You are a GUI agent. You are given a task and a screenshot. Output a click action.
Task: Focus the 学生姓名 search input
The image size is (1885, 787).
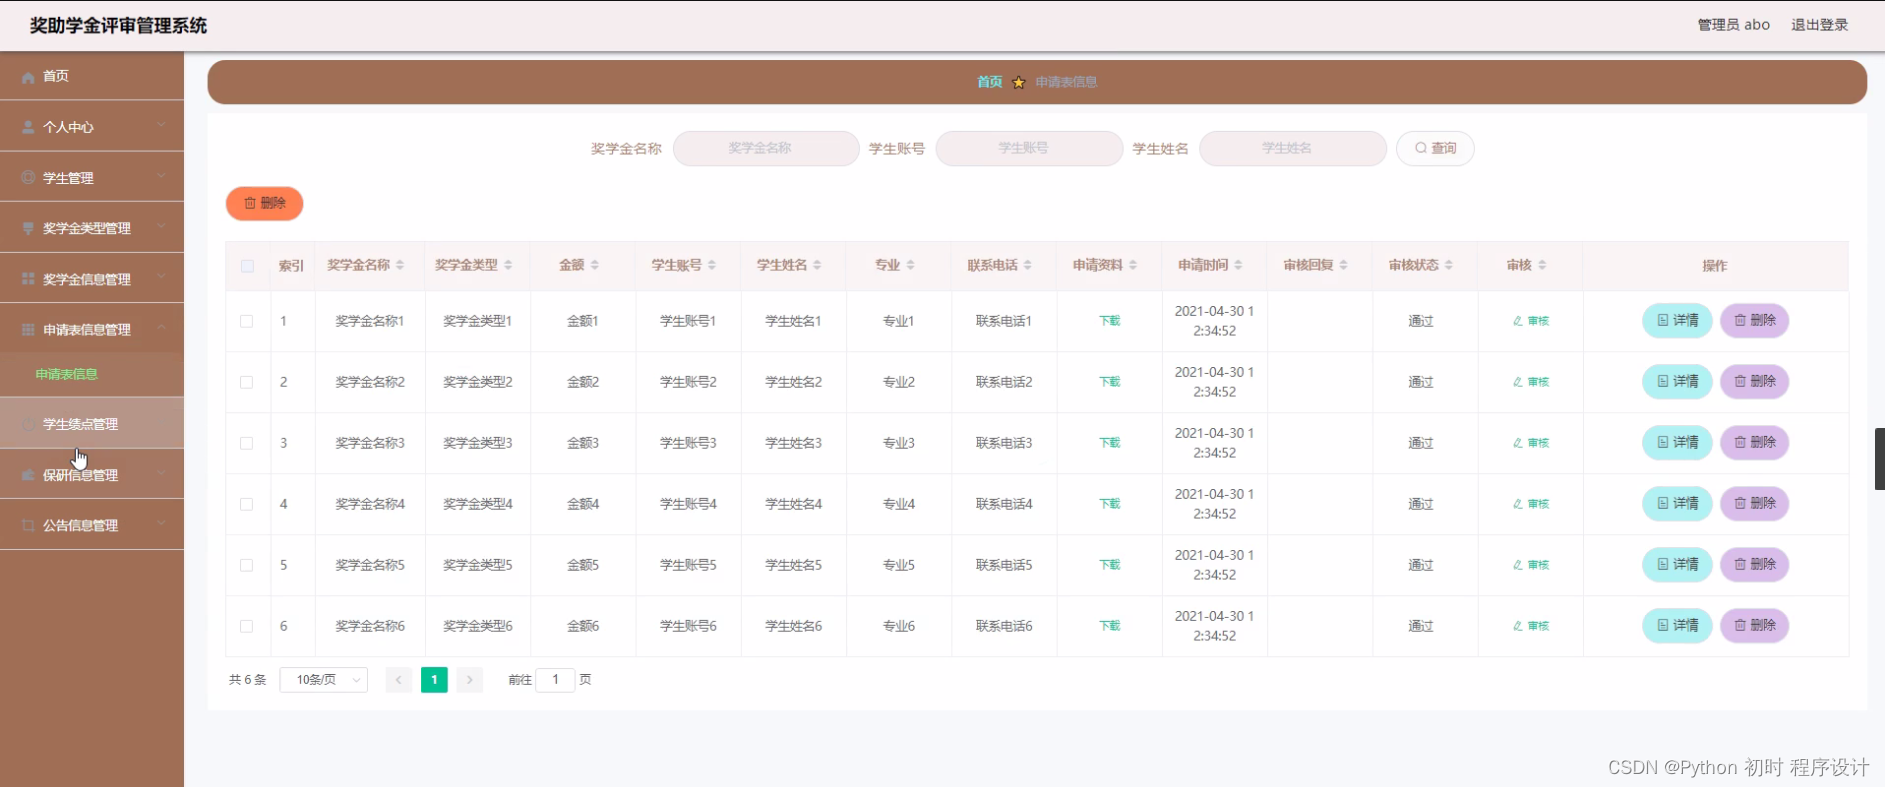(x=1292, y=148)
